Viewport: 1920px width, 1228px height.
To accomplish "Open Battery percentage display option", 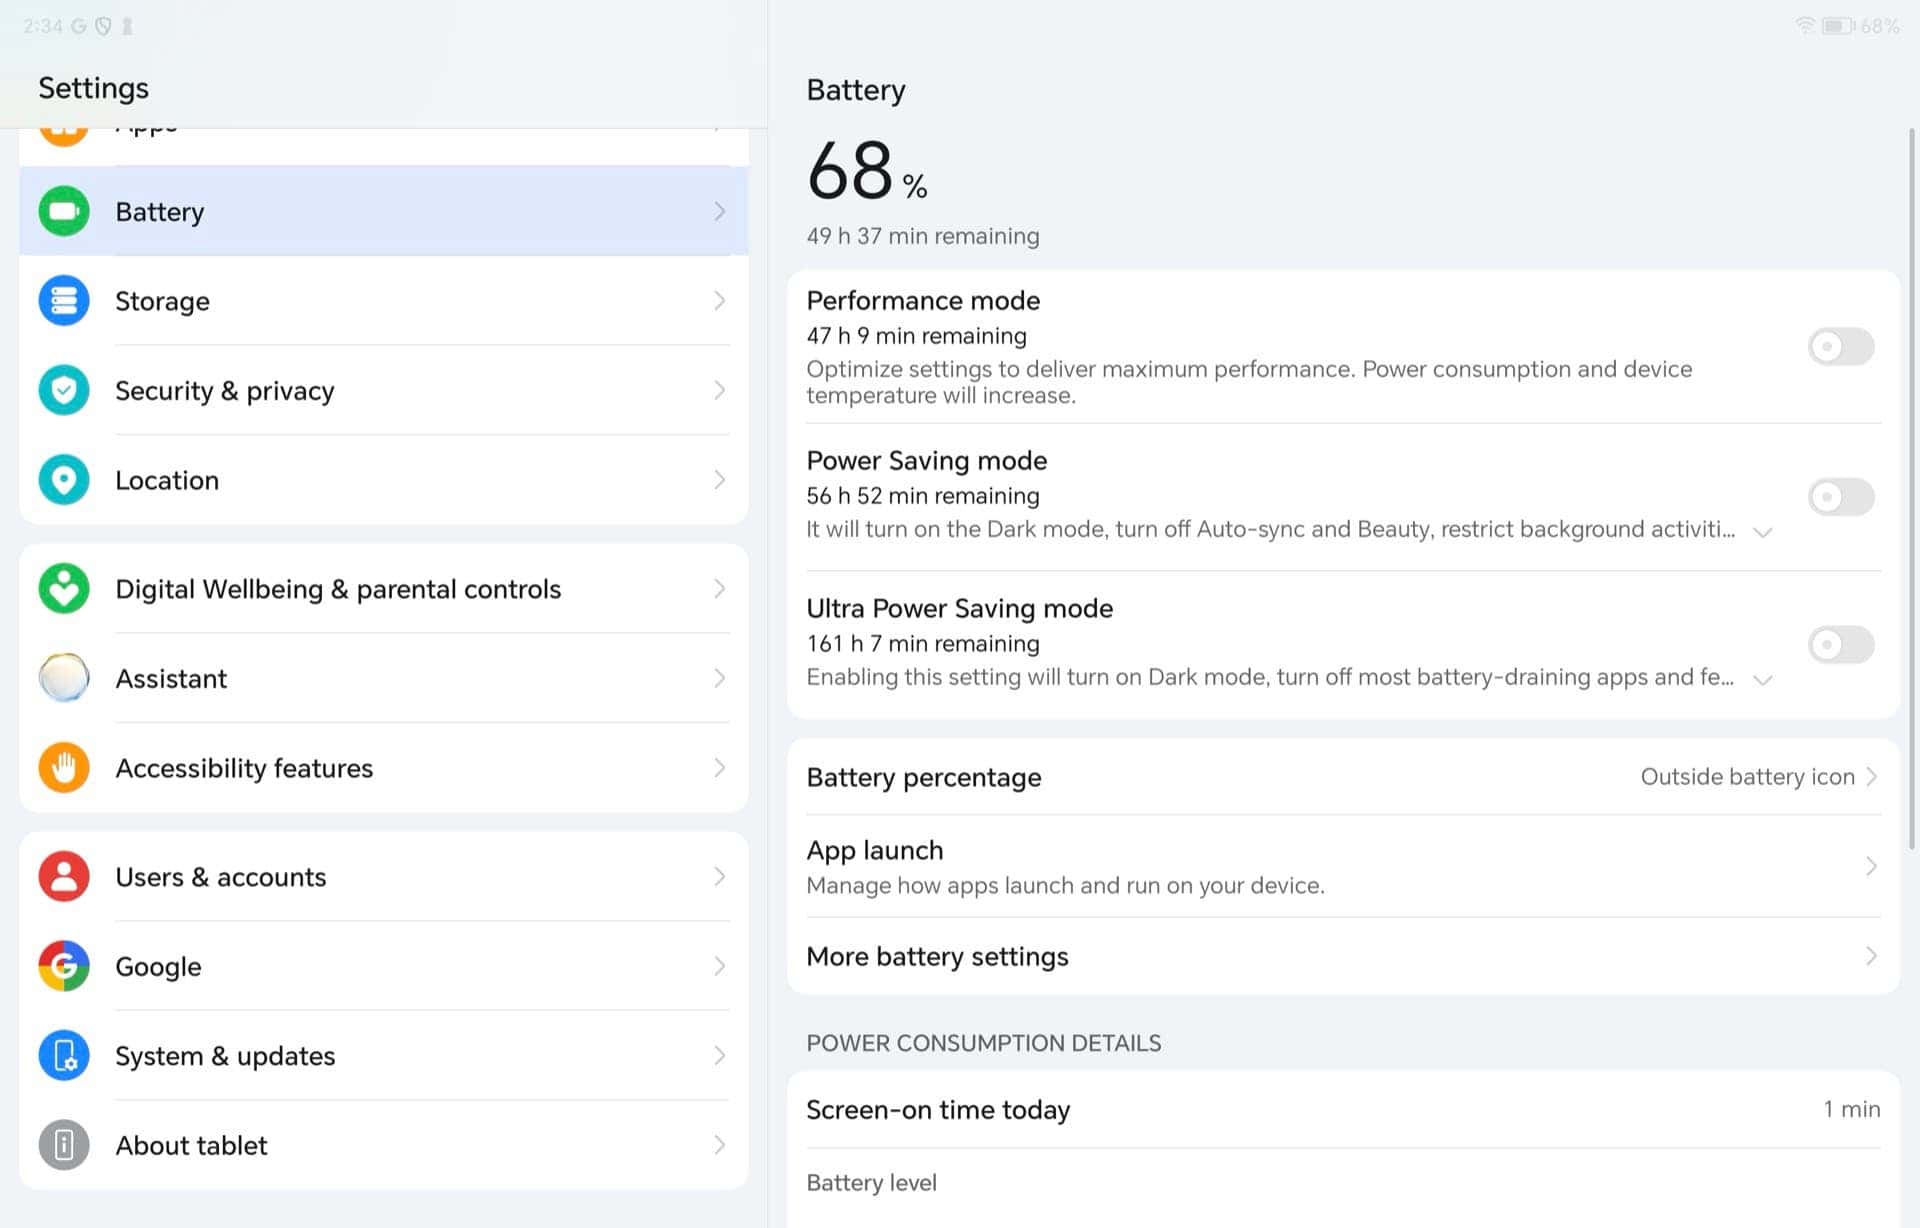I will point(1343,777).
